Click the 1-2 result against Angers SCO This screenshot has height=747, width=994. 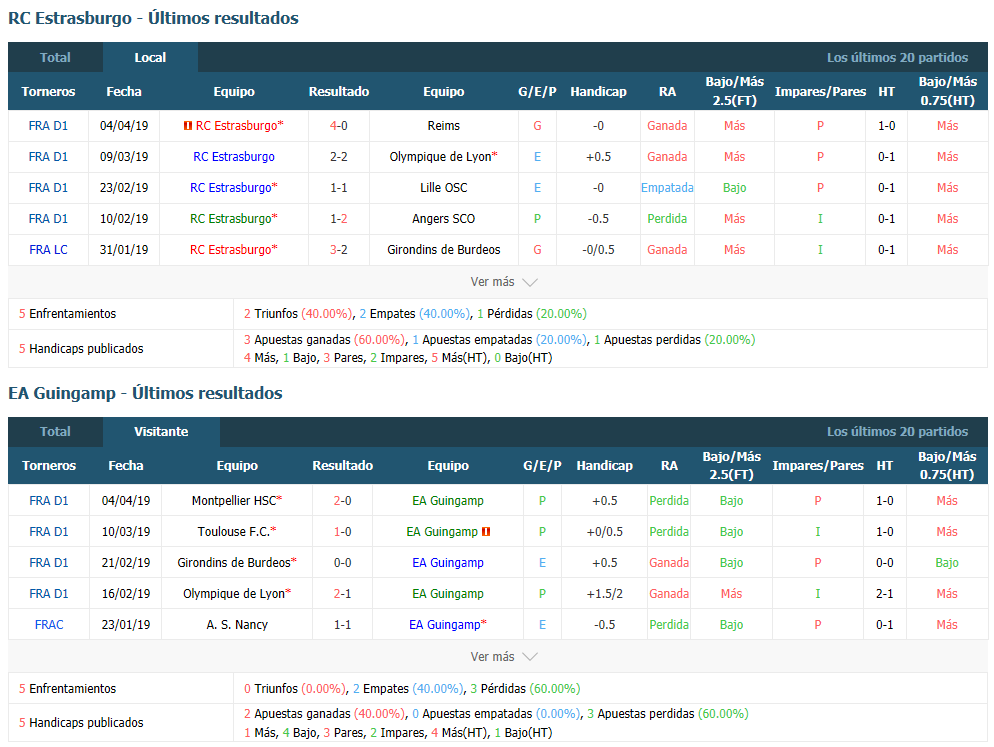click(x=339, y=219)
